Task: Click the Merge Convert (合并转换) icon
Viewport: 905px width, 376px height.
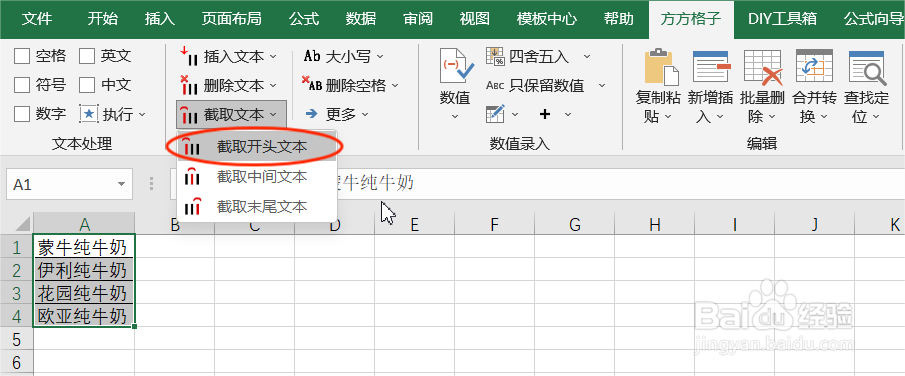Action: (814, 66)
